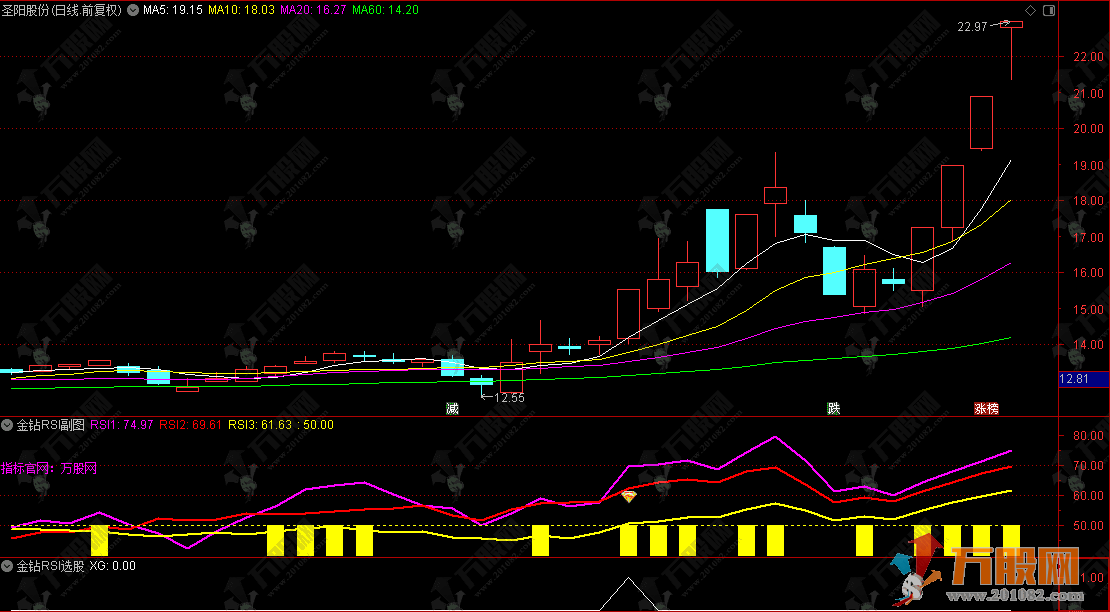Screen dimensions: 1110x612
Task: Open the main chart indicator dropdown beside 圣阳股份
Action: [132, 10]
